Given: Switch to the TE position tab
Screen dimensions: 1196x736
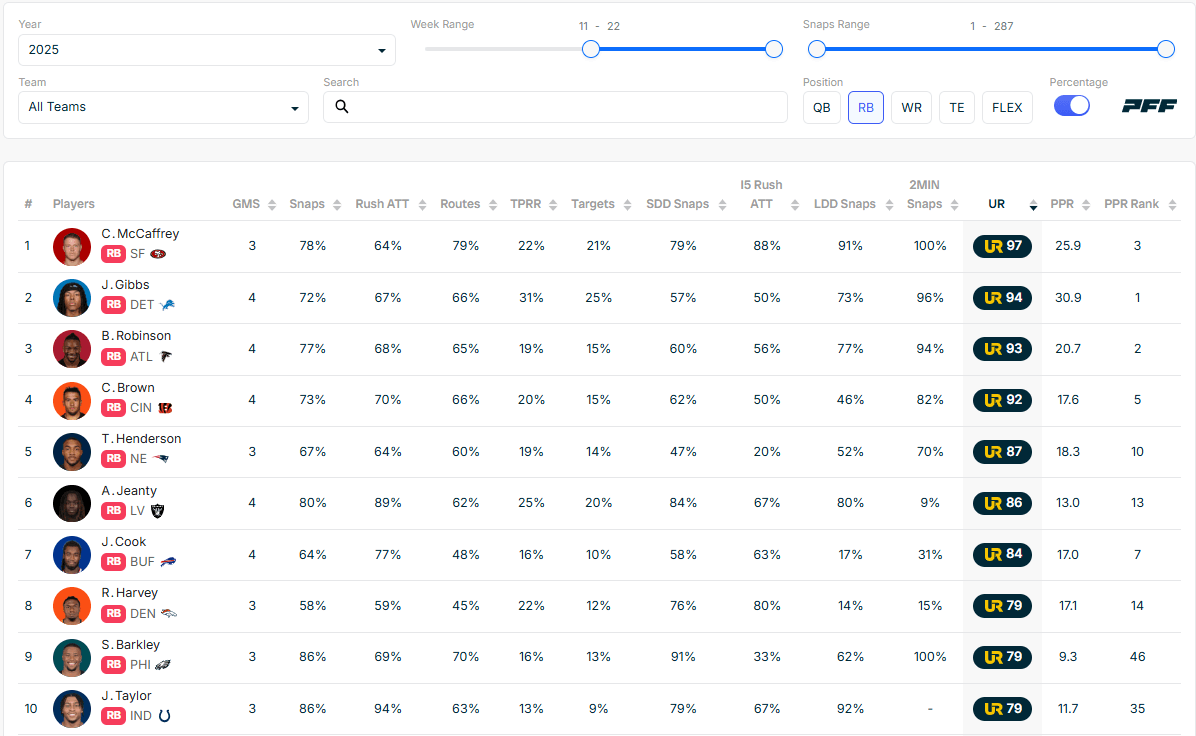Looking at the screenshot, I should 956,107.
